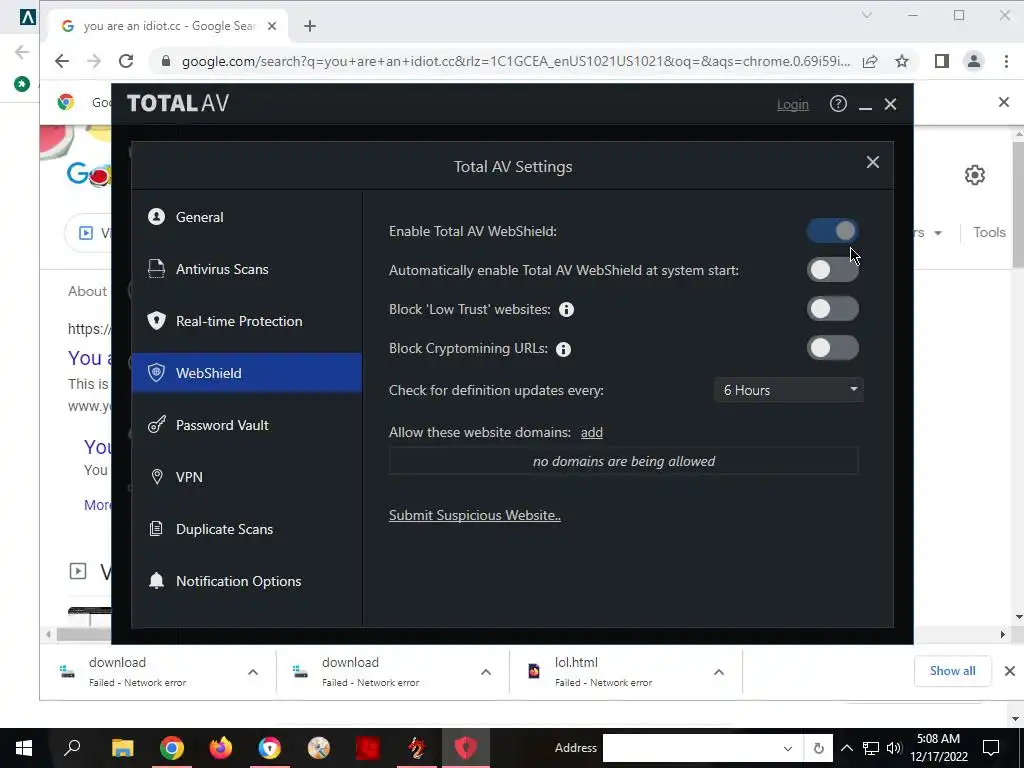Click the Total AV red shield taskbar icon
Screen dimensions: 1024x768
coord(465,748)
